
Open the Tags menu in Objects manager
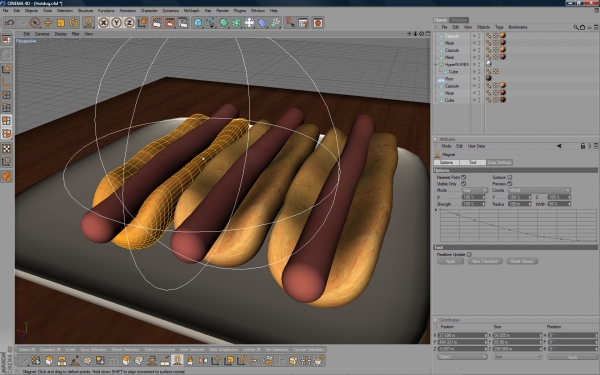[499, 27]
